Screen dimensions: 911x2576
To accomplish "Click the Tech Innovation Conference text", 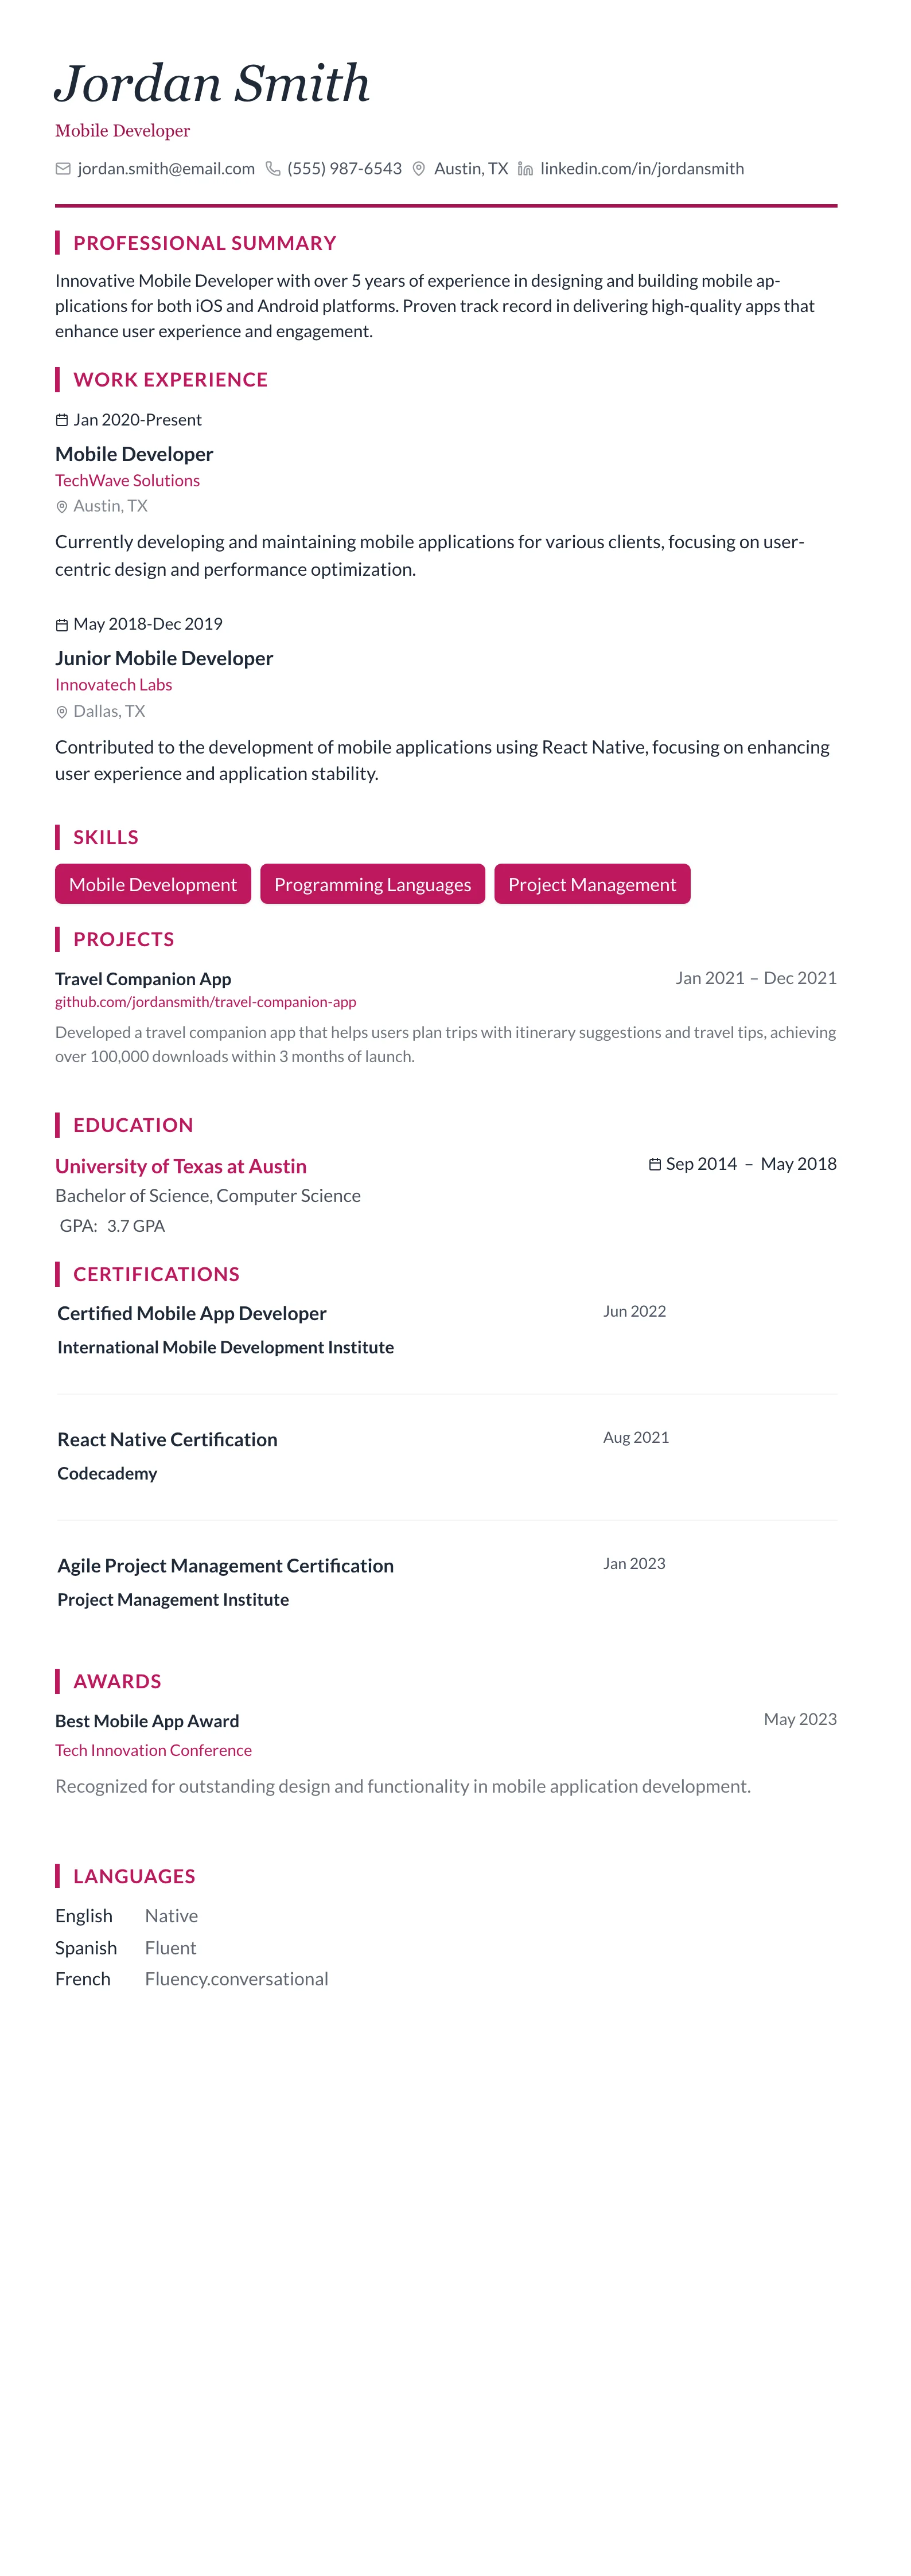I will (x=153, y=1750).
